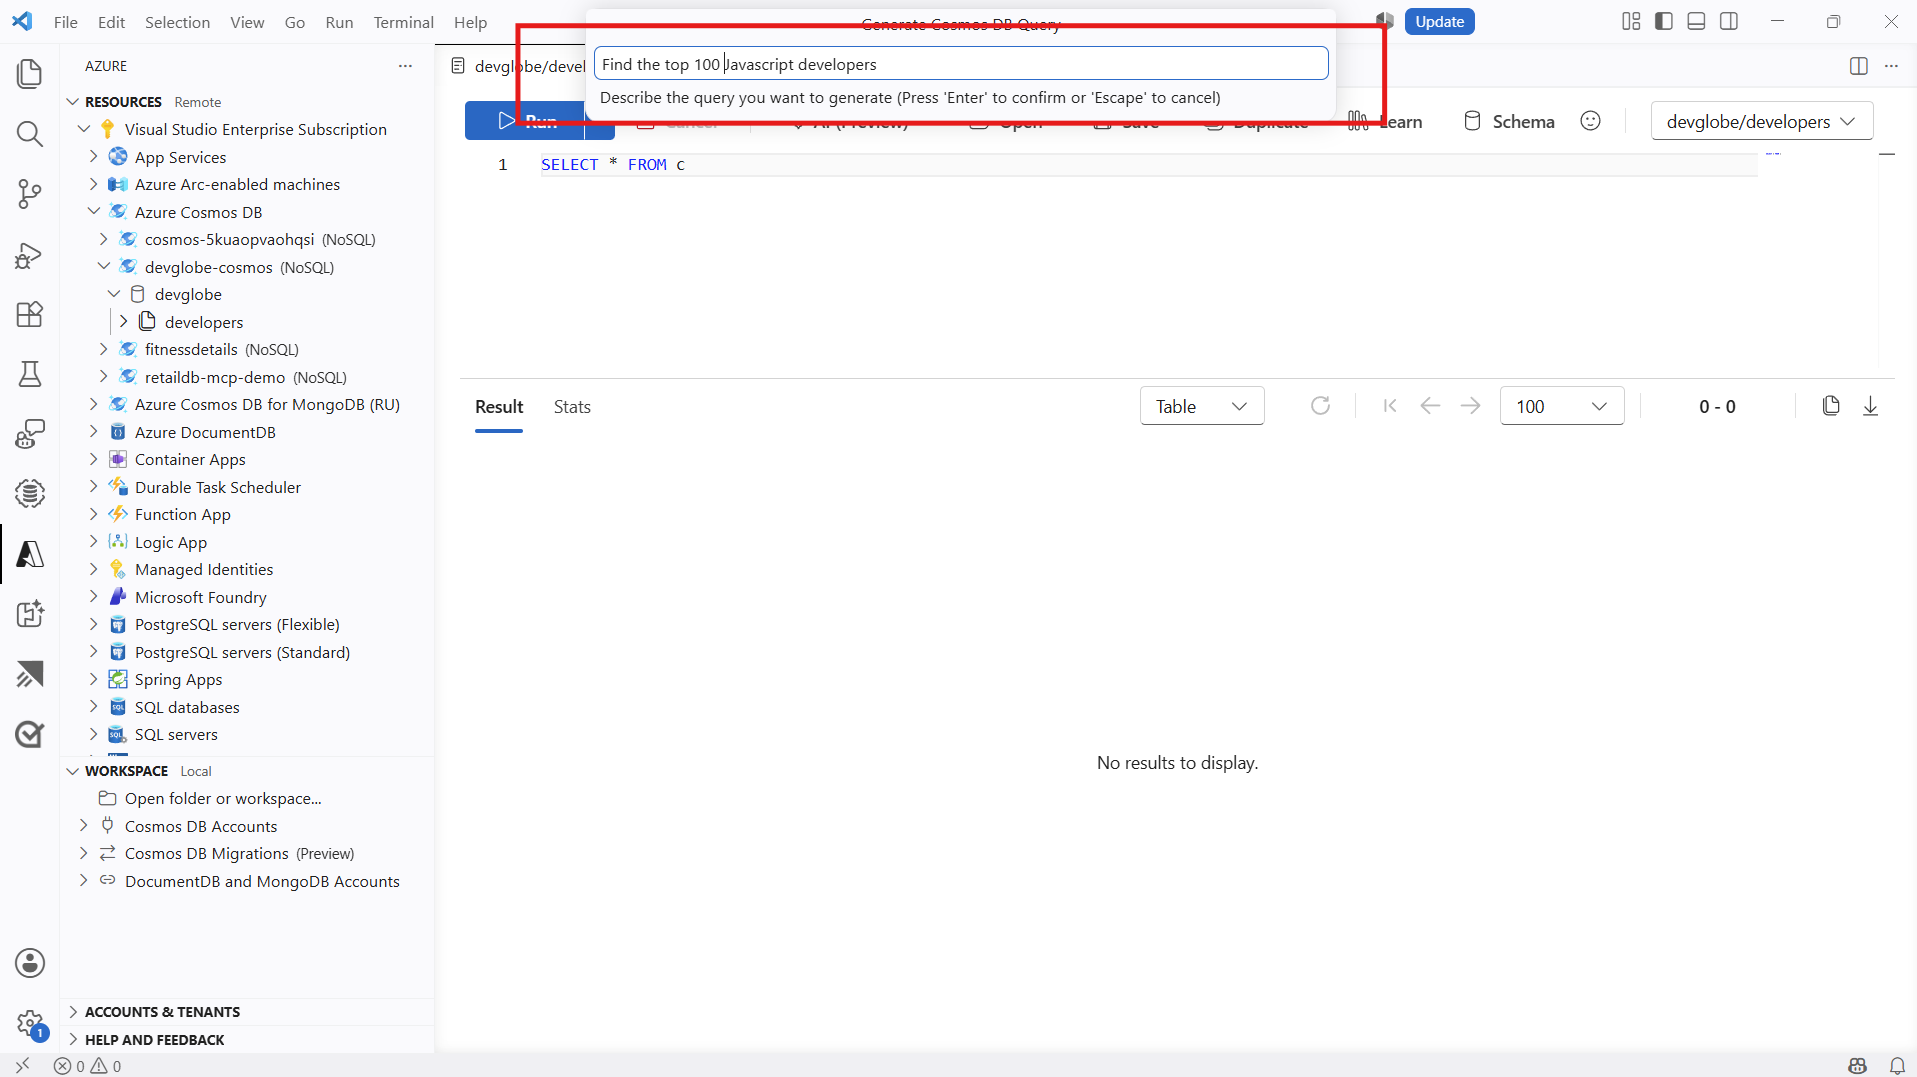Click the Schema button

(x=1509, y=121)
